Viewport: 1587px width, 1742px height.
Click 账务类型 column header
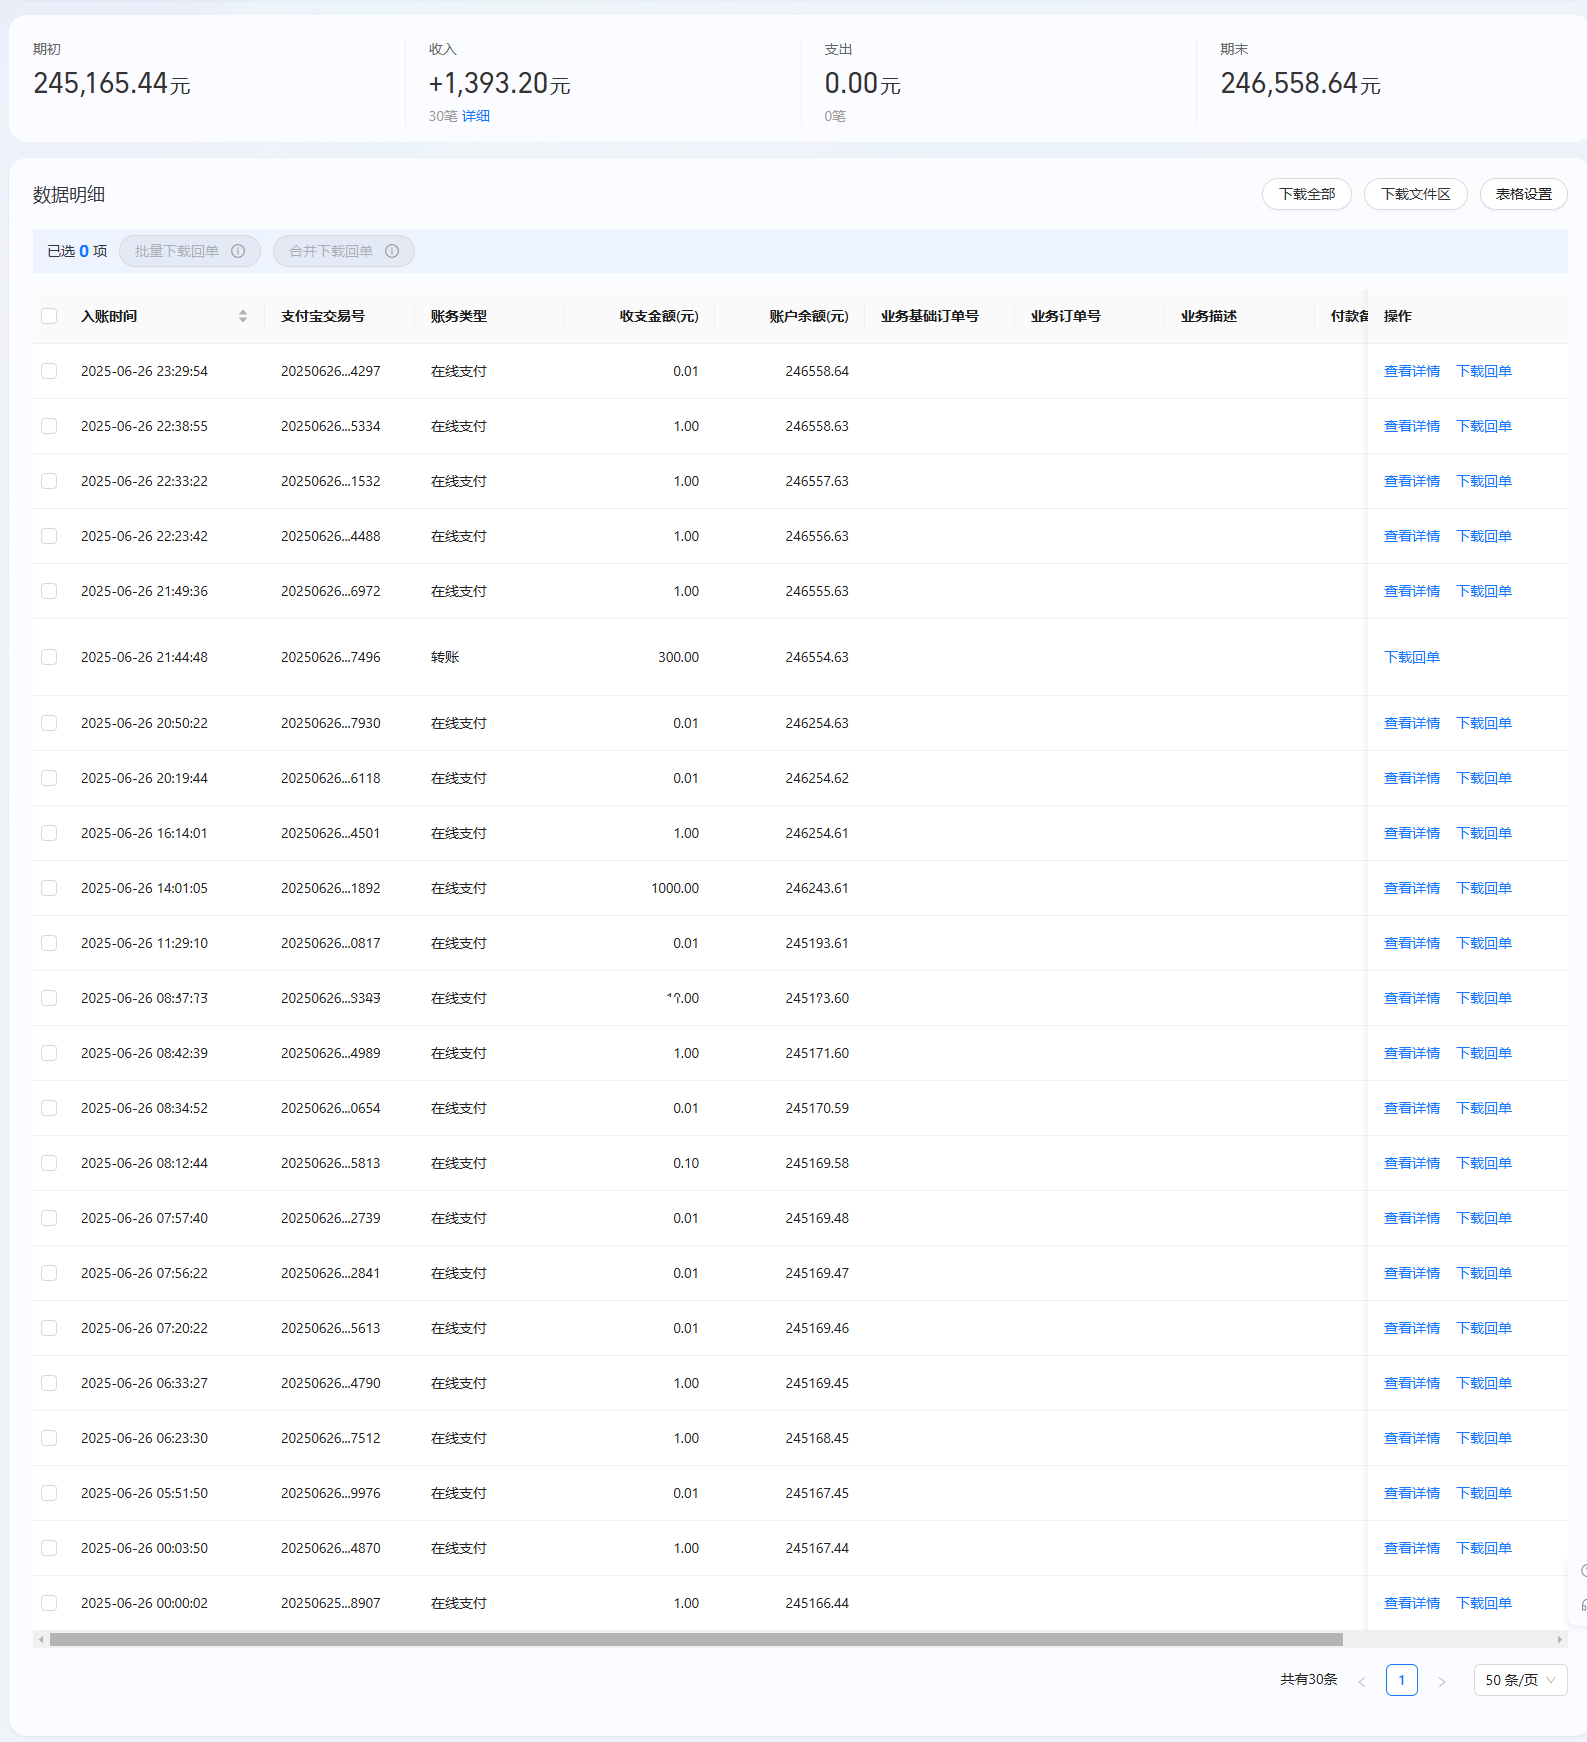point(459,316)
